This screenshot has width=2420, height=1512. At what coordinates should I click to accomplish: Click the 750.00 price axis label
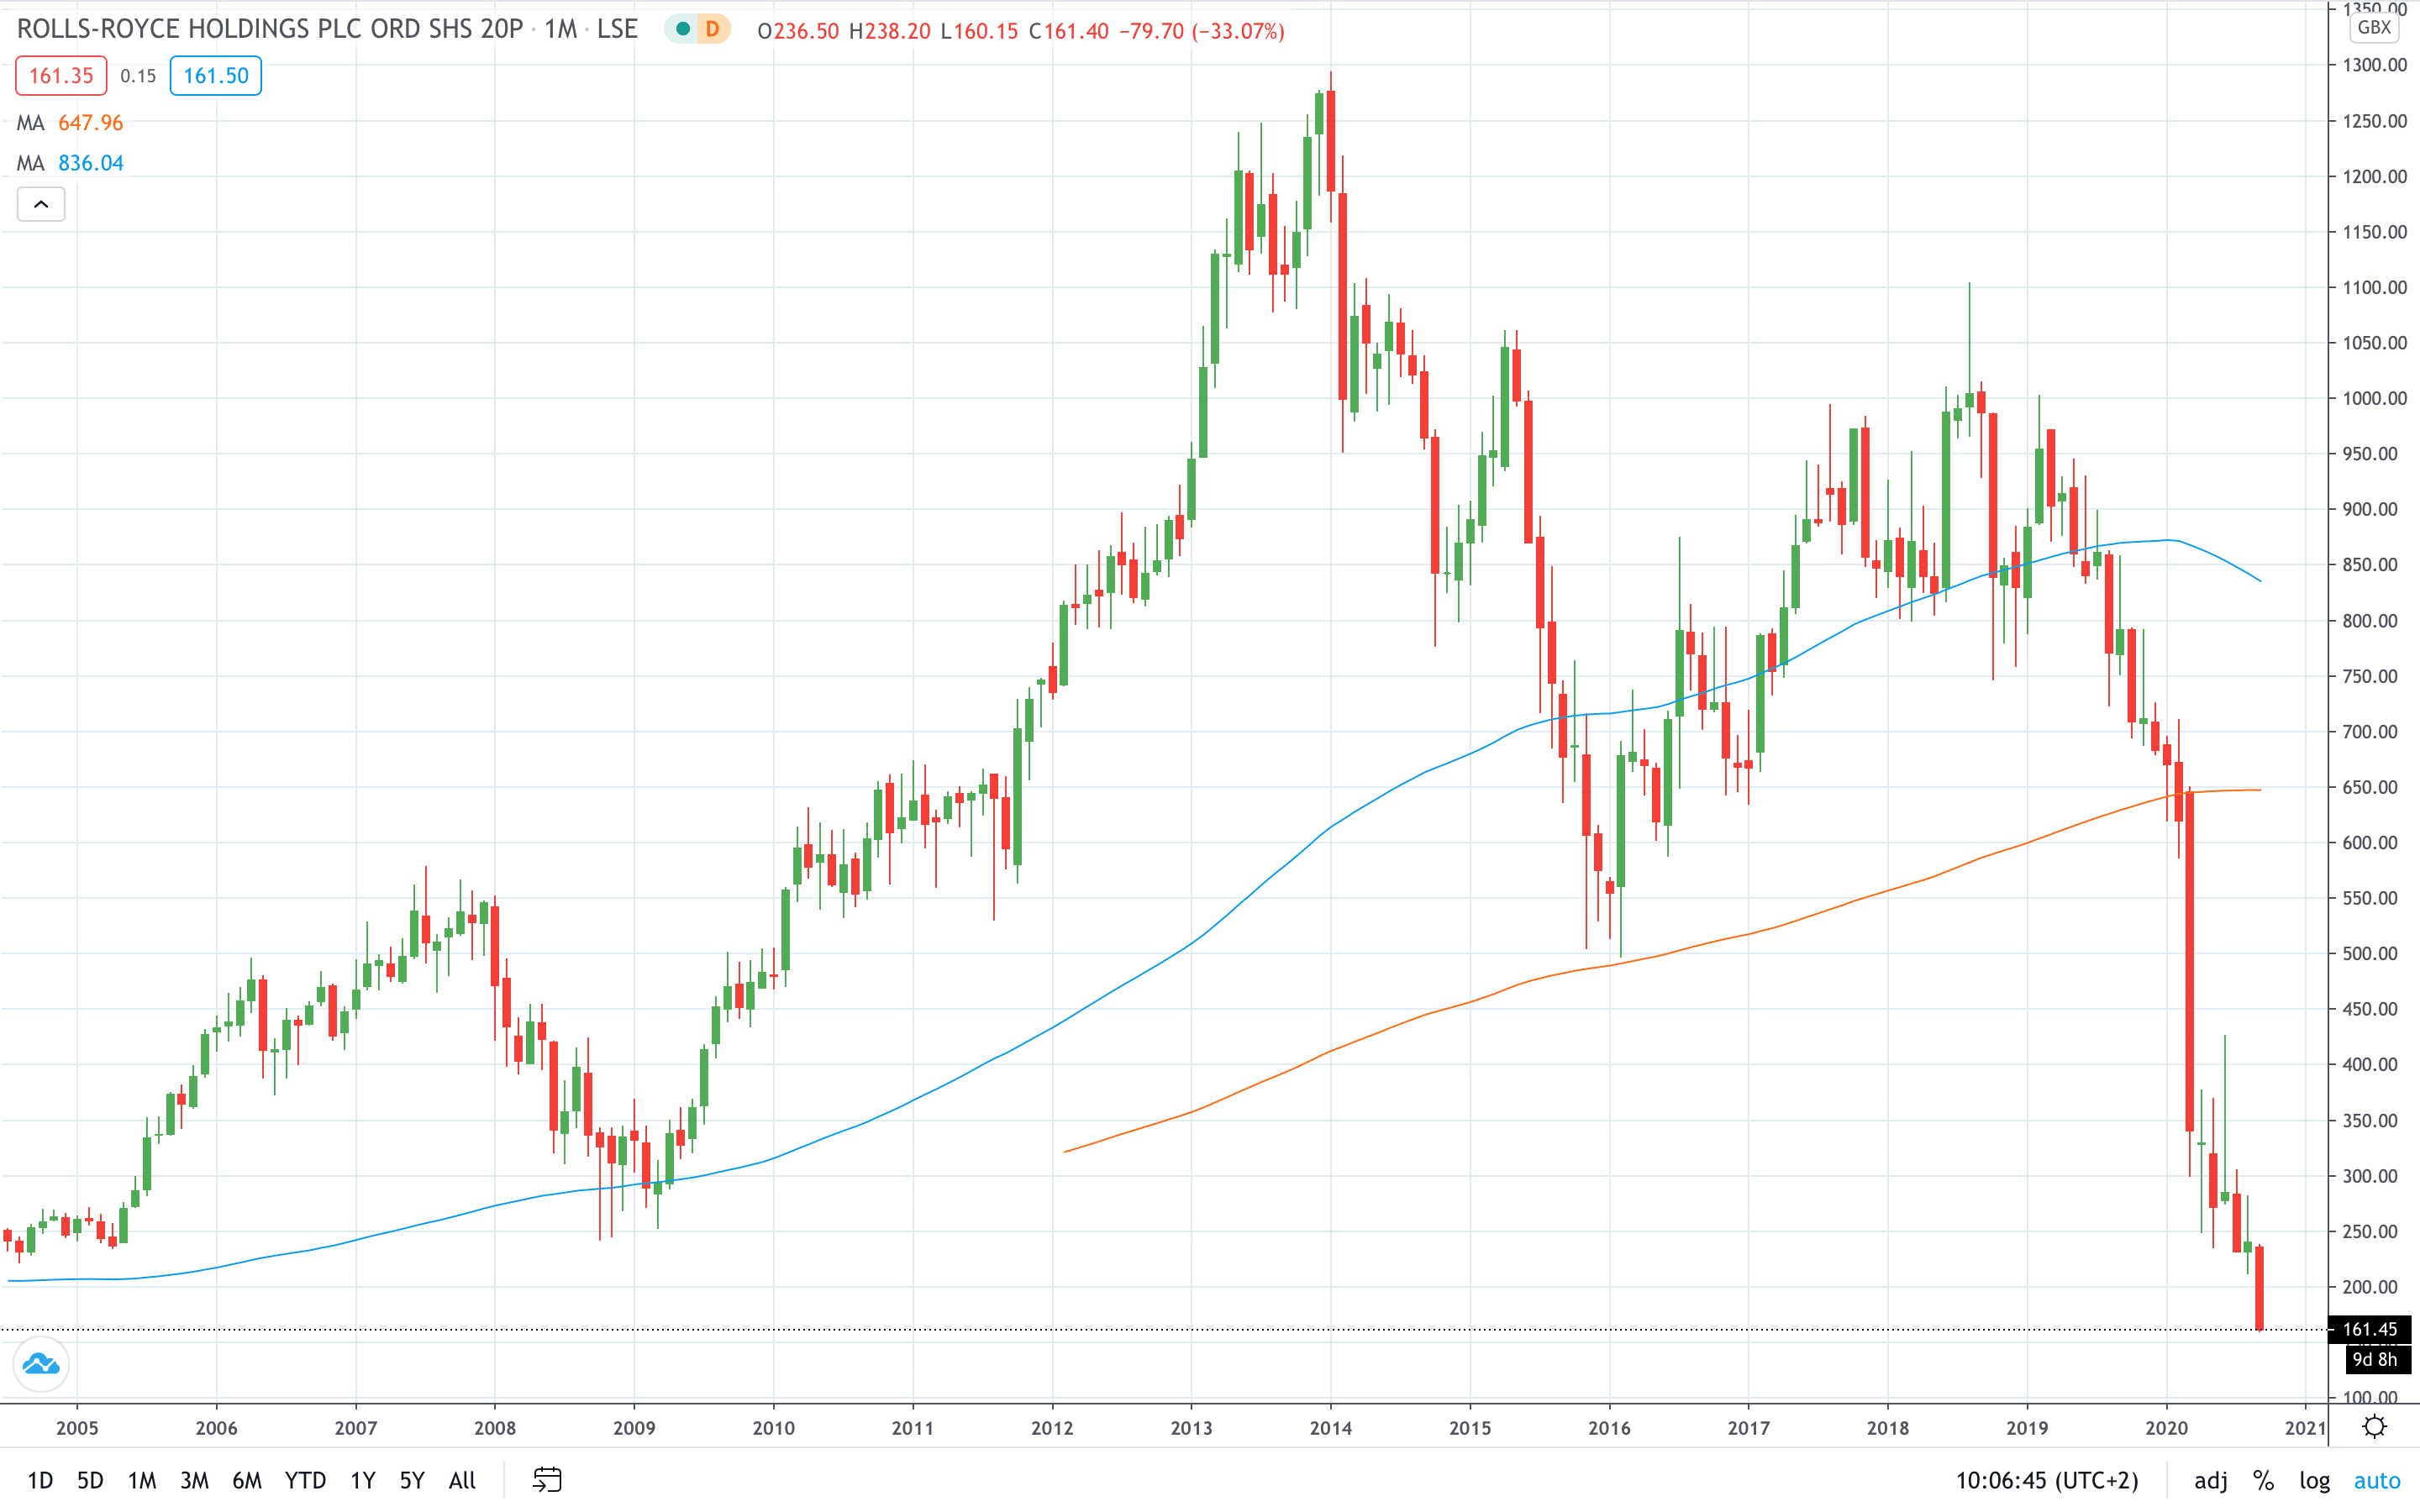(2369, 676)
